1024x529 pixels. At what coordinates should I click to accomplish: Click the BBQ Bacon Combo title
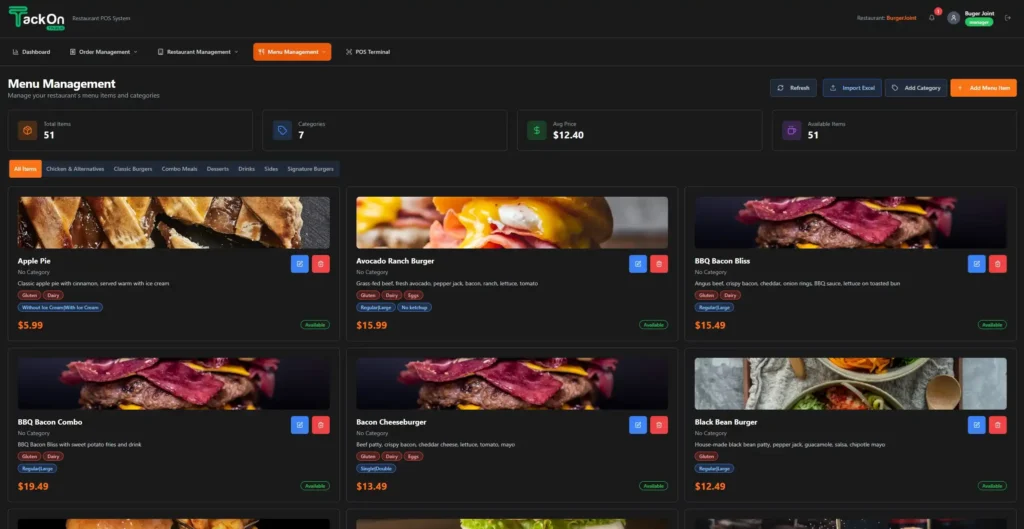pyautogui.click(x=50, y=423)
